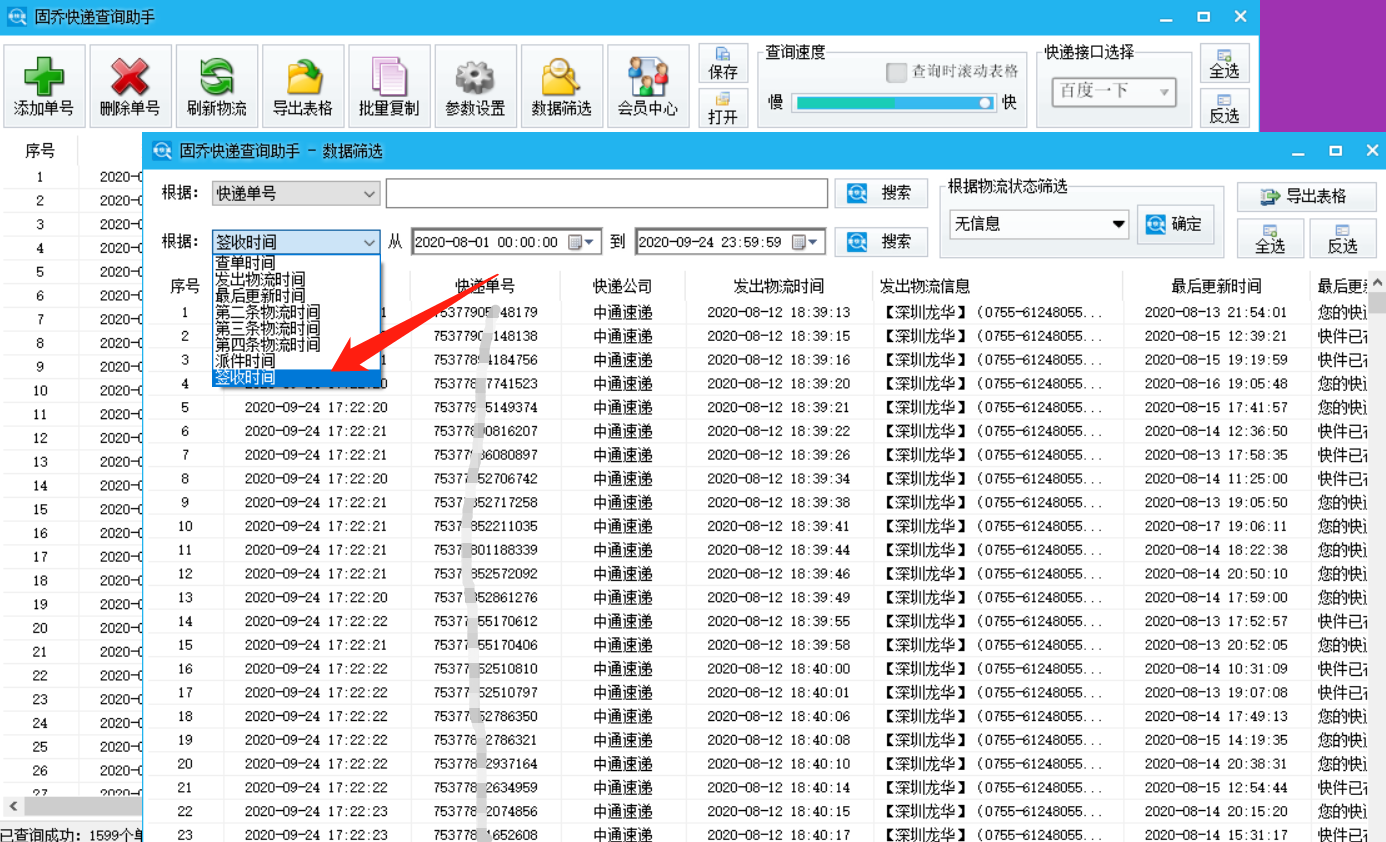The height and width of the screenshot is (842, 1386).
Task: Select 第三条物流时间 from the list
Action: (296, 328)
